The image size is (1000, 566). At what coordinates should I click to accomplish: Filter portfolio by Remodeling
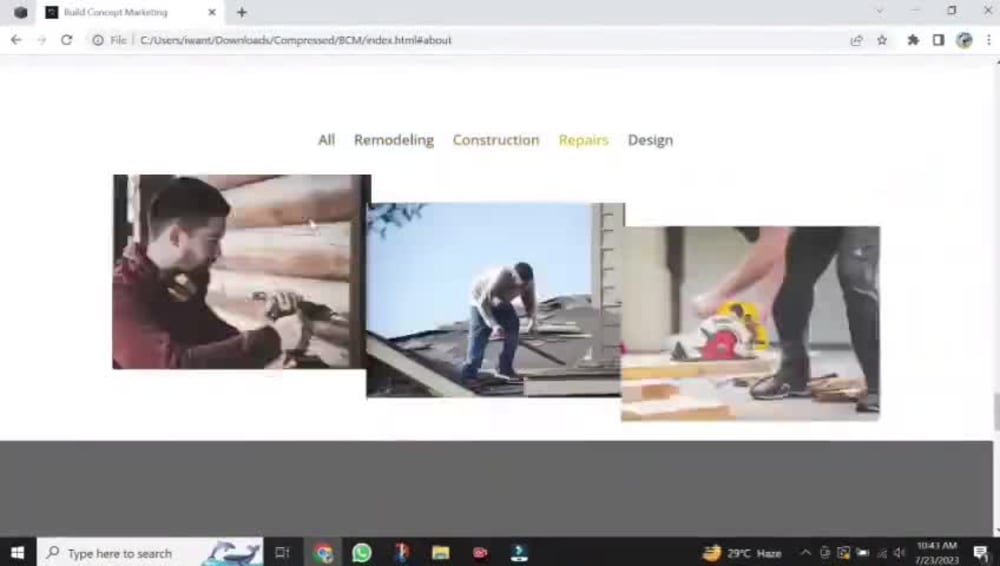click(x=393, y=140)
